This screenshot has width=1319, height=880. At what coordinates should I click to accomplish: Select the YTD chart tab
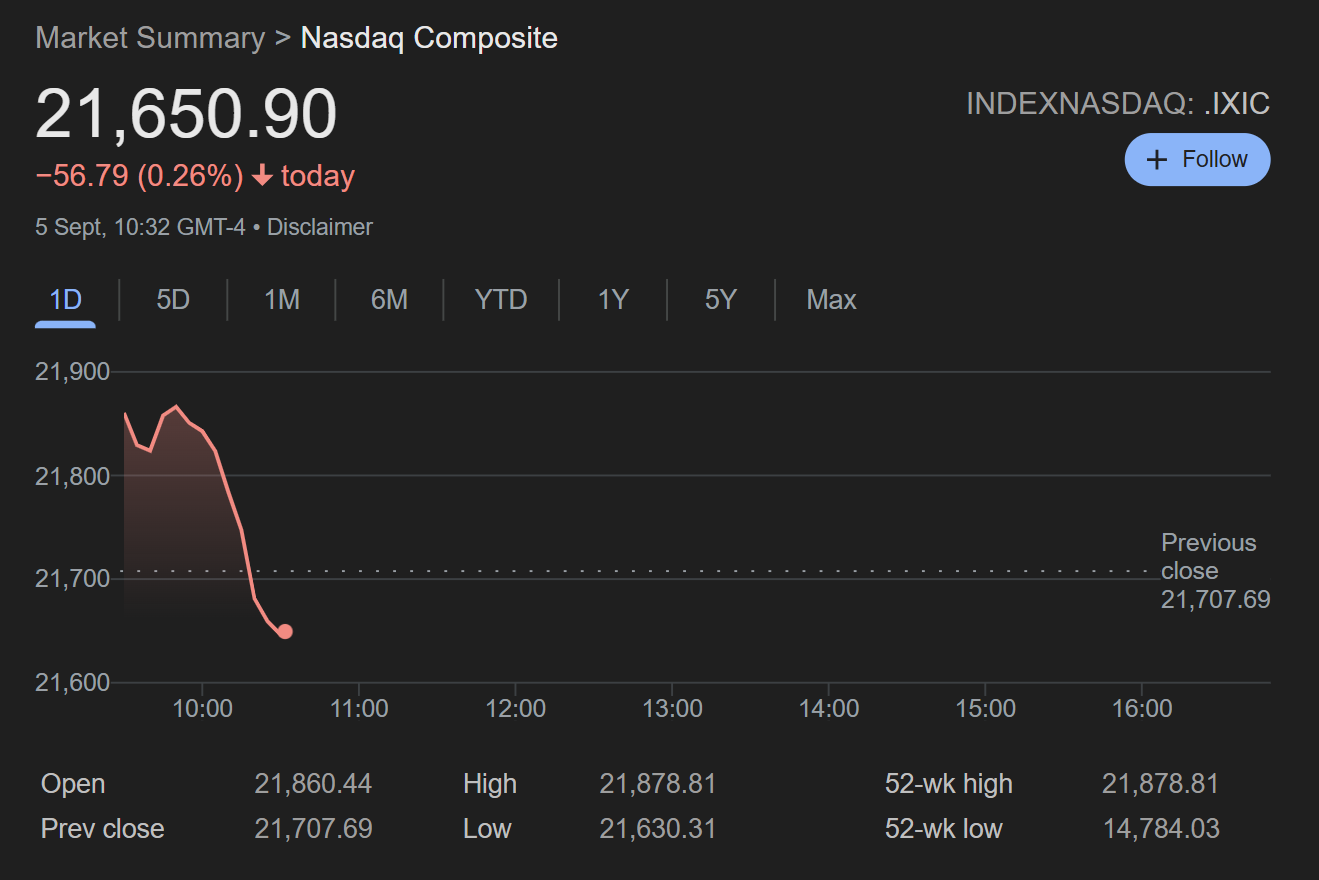(501, 300)
